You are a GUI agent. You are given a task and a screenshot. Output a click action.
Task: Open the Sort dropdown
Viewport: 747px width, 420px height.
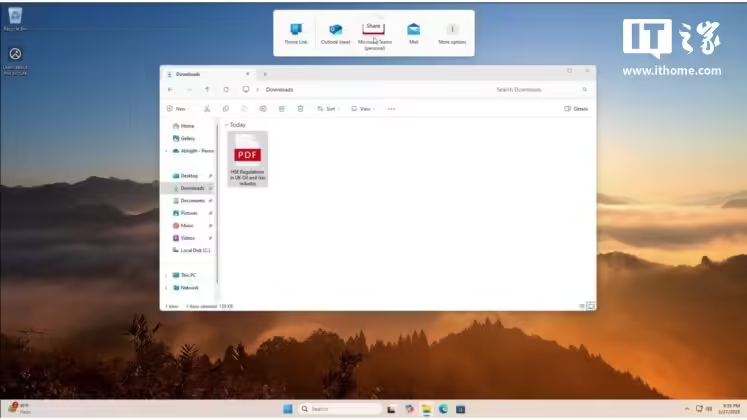coord(328,108)
